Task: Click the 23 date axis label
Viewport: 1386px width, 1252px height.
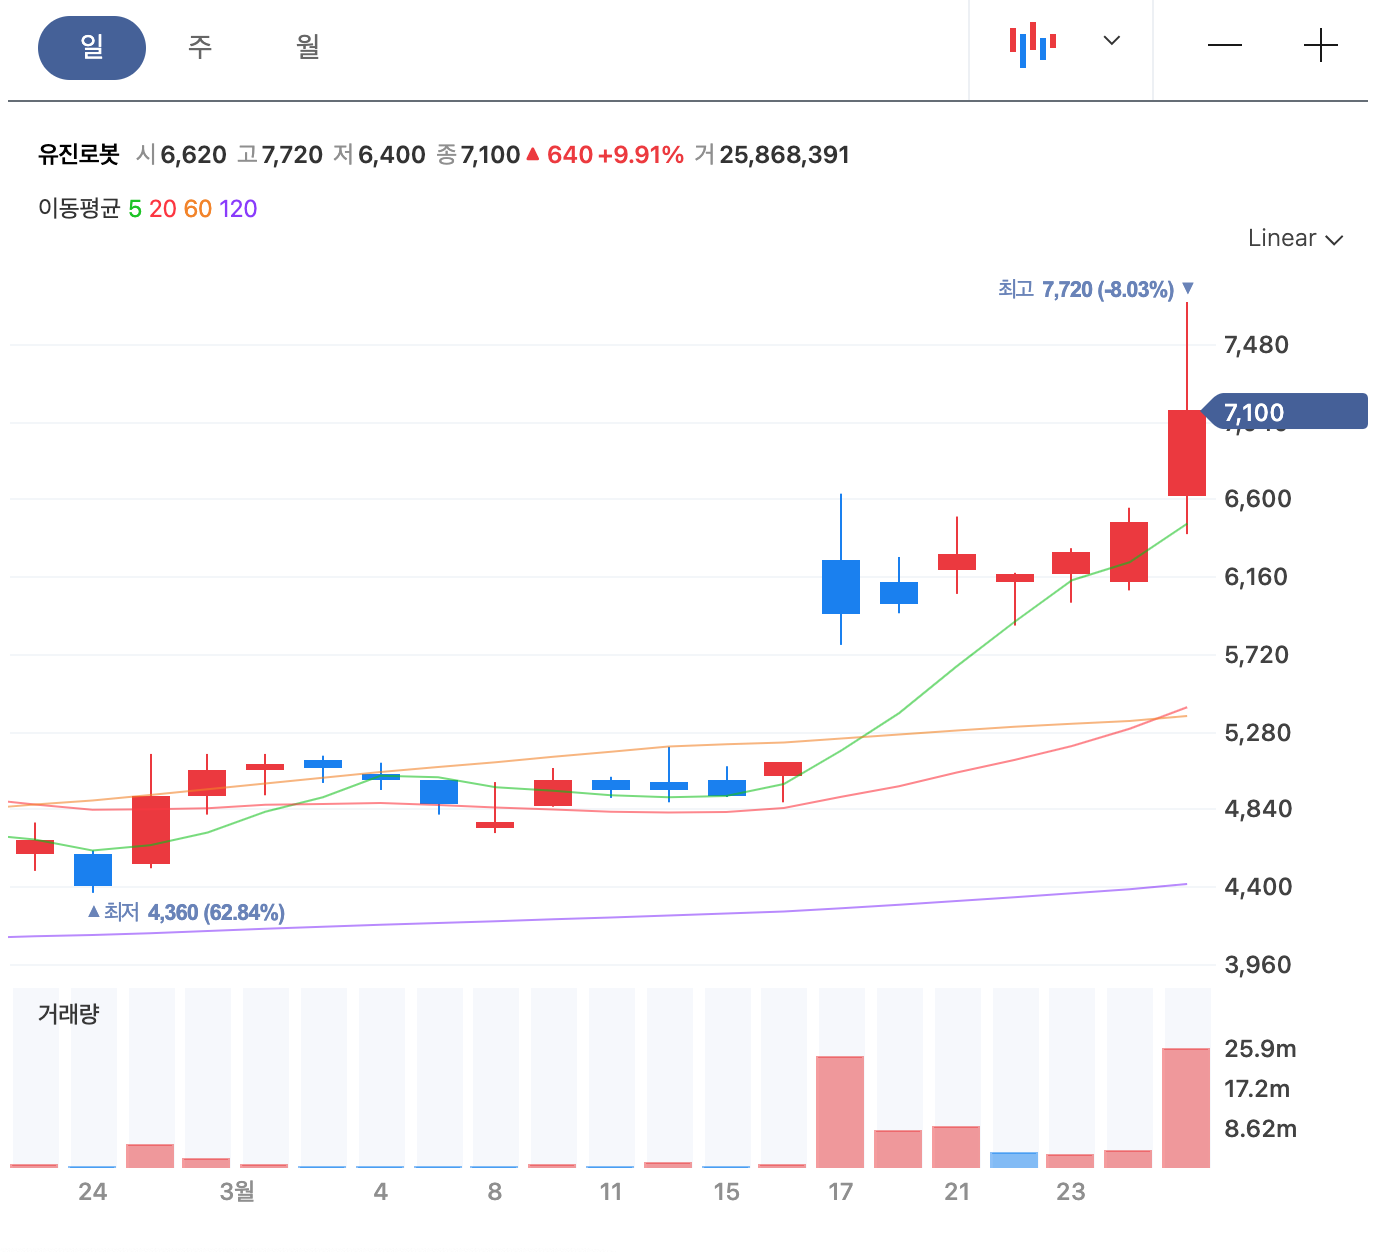Action: click(x=1071, y=1191)
